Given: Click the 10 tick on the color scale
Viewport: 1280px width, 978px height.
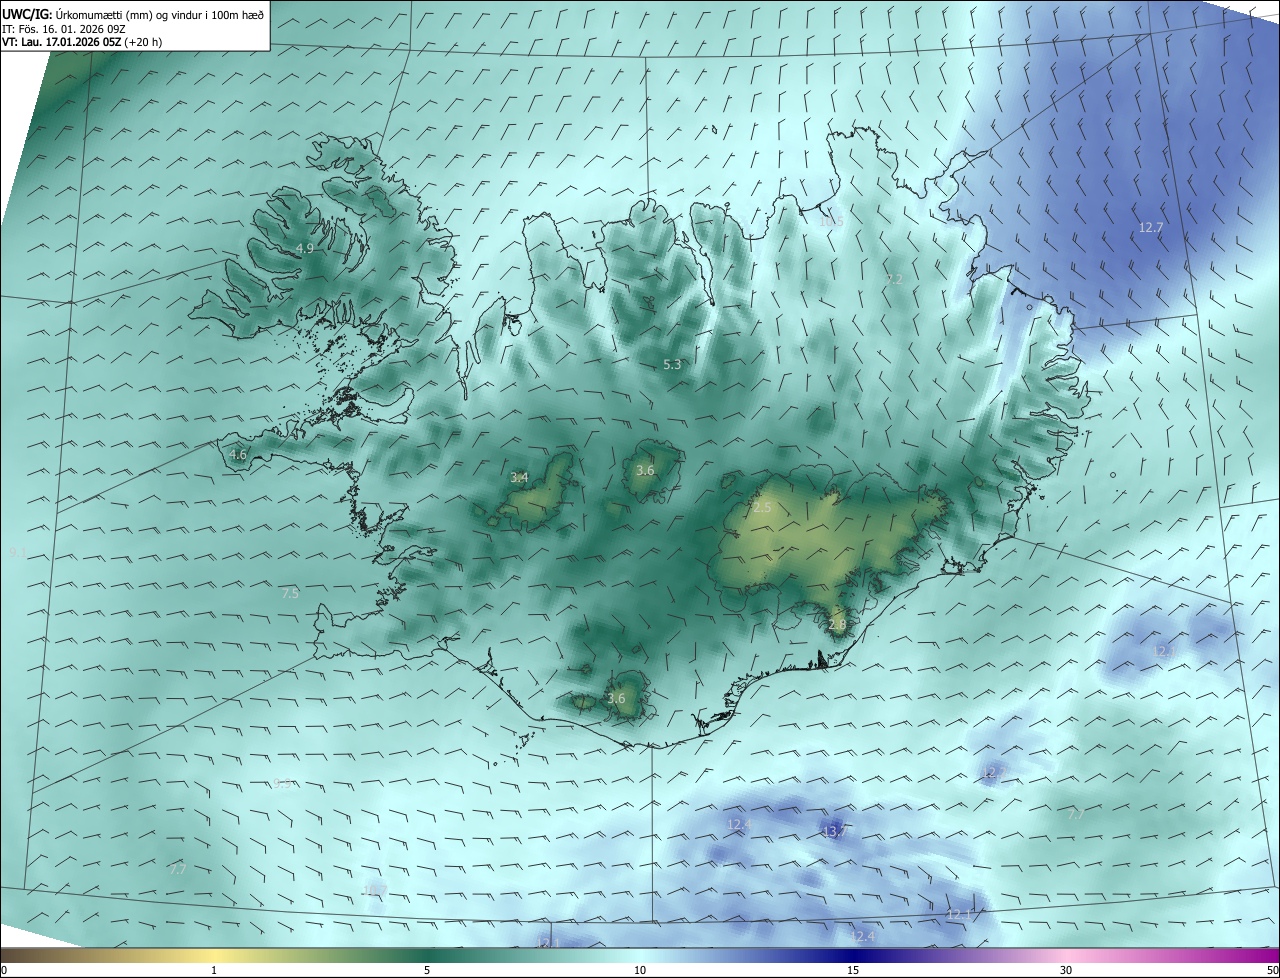Looking at the screenshot, I should coord(640,970).
